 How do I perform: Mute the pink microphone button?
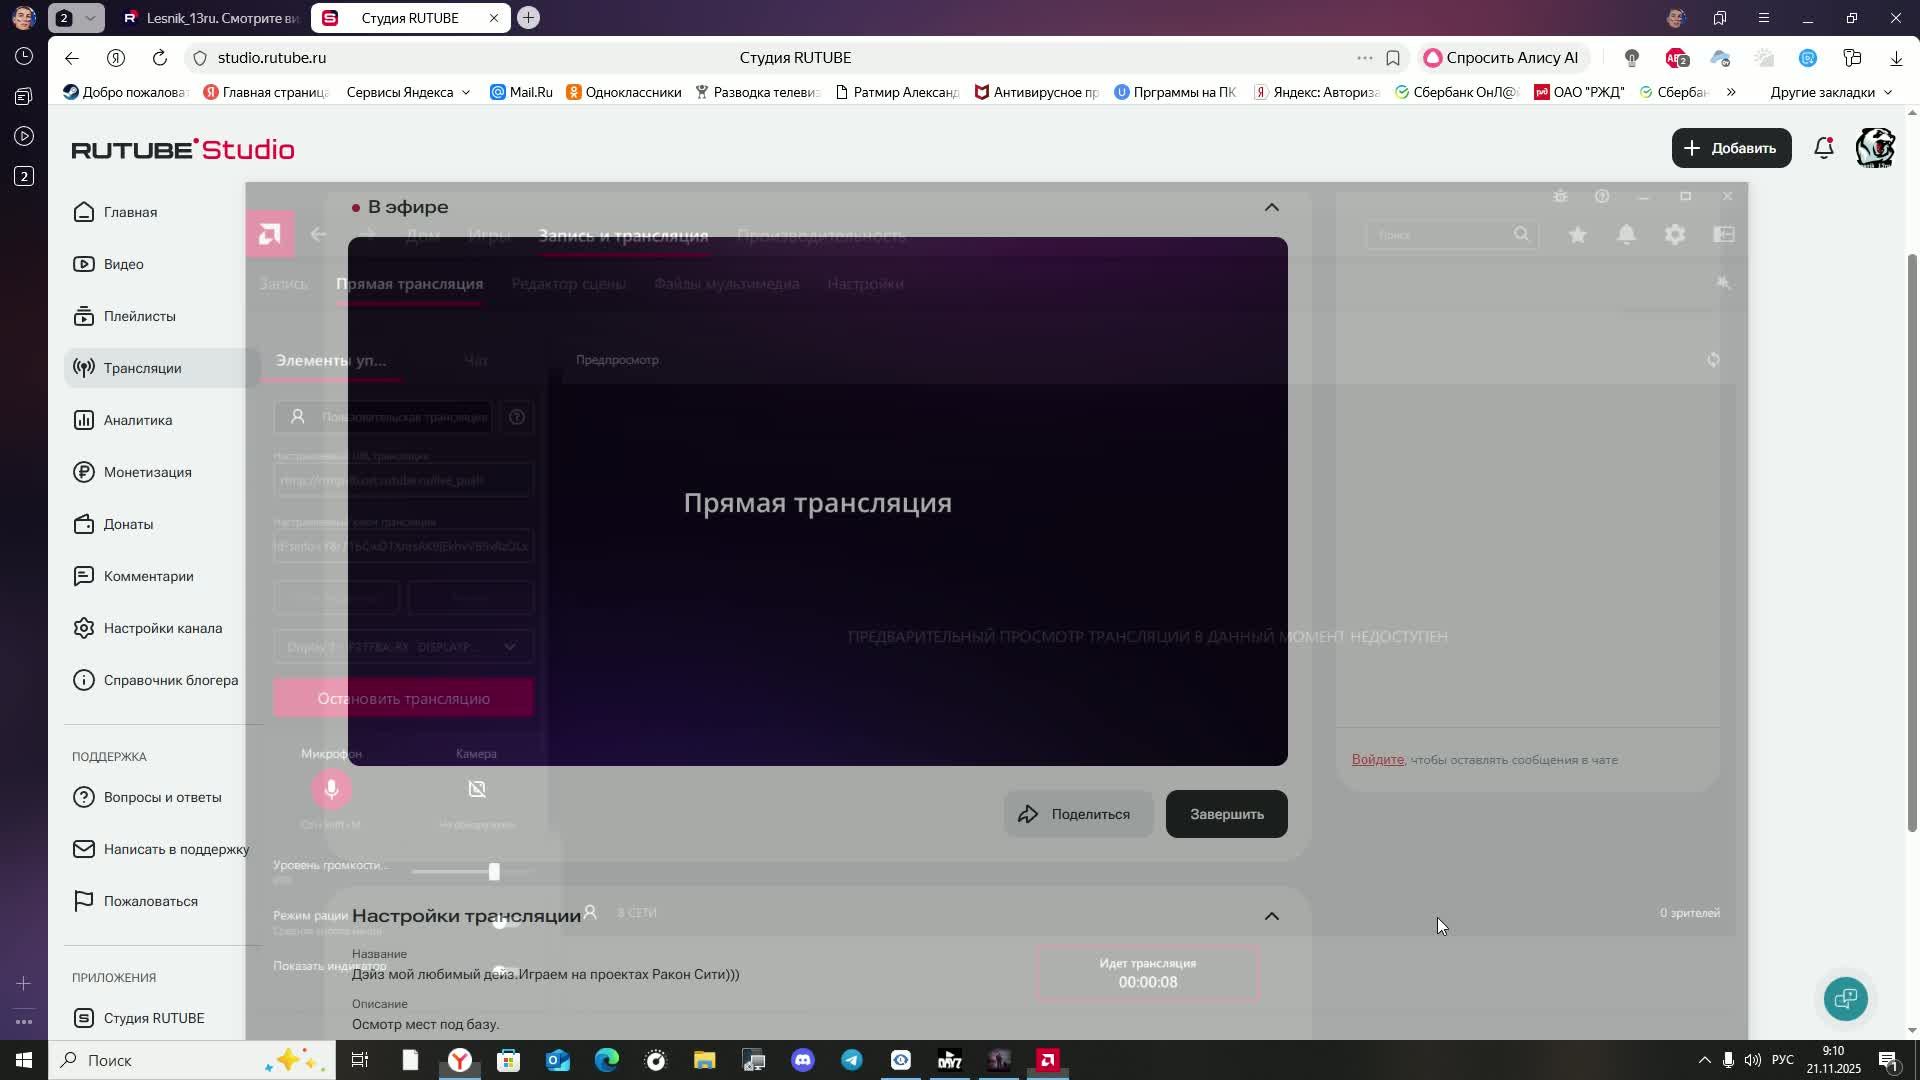click(x=331, y=789)
